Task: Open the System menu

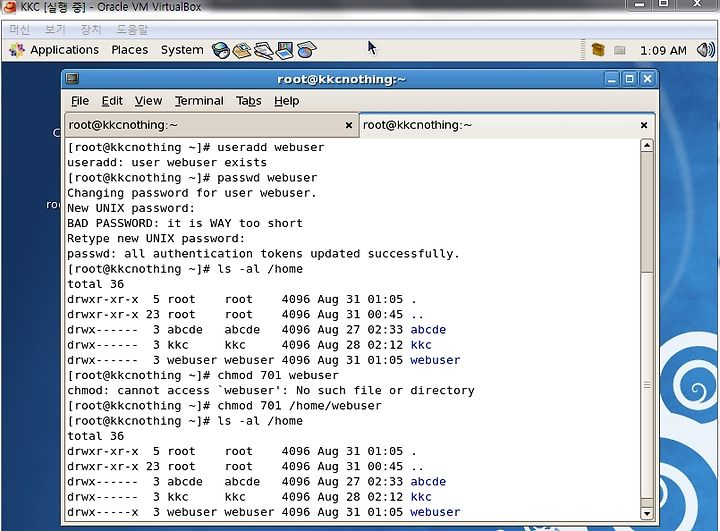Action: 182,50
